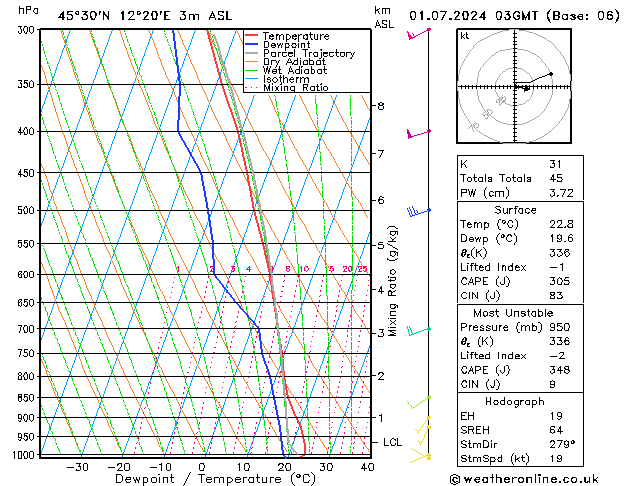This screenshot has height=486, width=629.
Task: Click the surface Dewp value '19.6'
Action: coord(561,239)
